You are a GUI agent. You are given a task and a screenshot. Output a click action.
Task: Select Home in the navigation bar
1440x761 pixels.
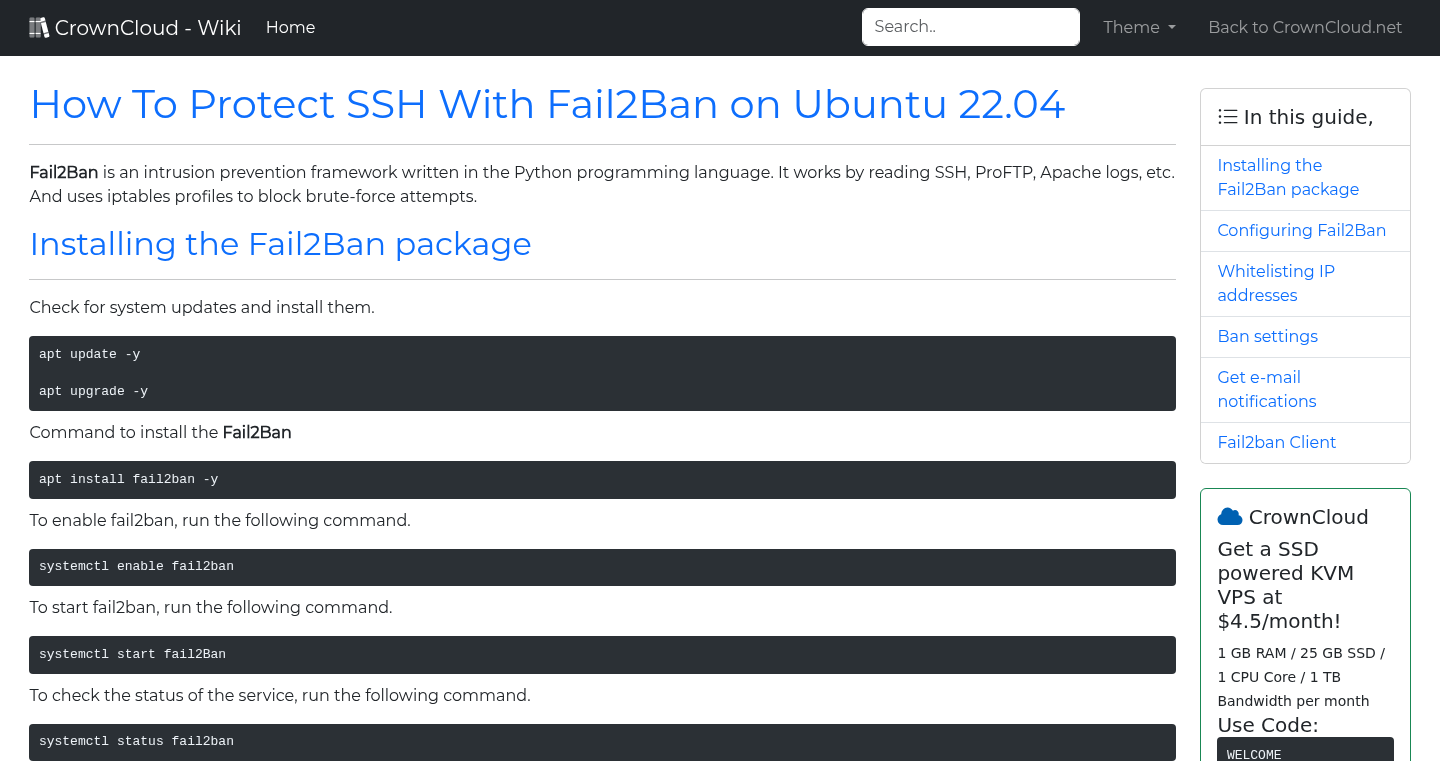(x=290, y=27)
